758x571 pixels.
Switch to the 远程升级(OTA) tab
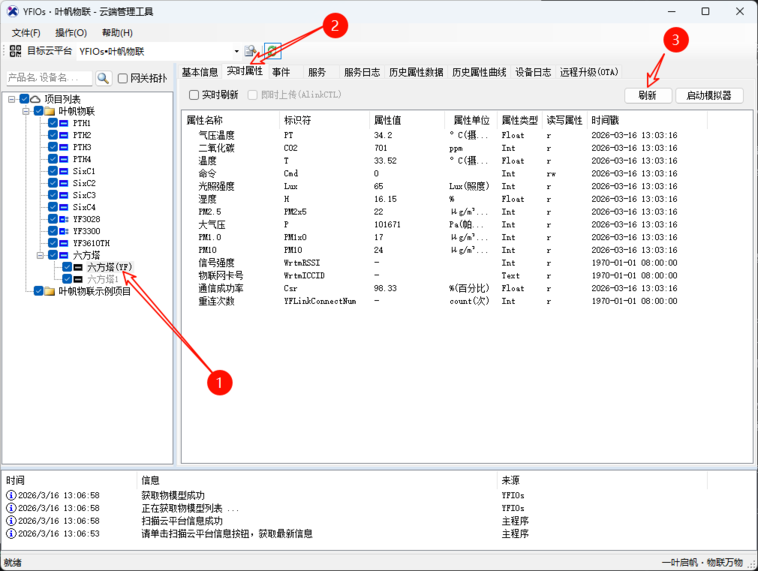[589, 72]
